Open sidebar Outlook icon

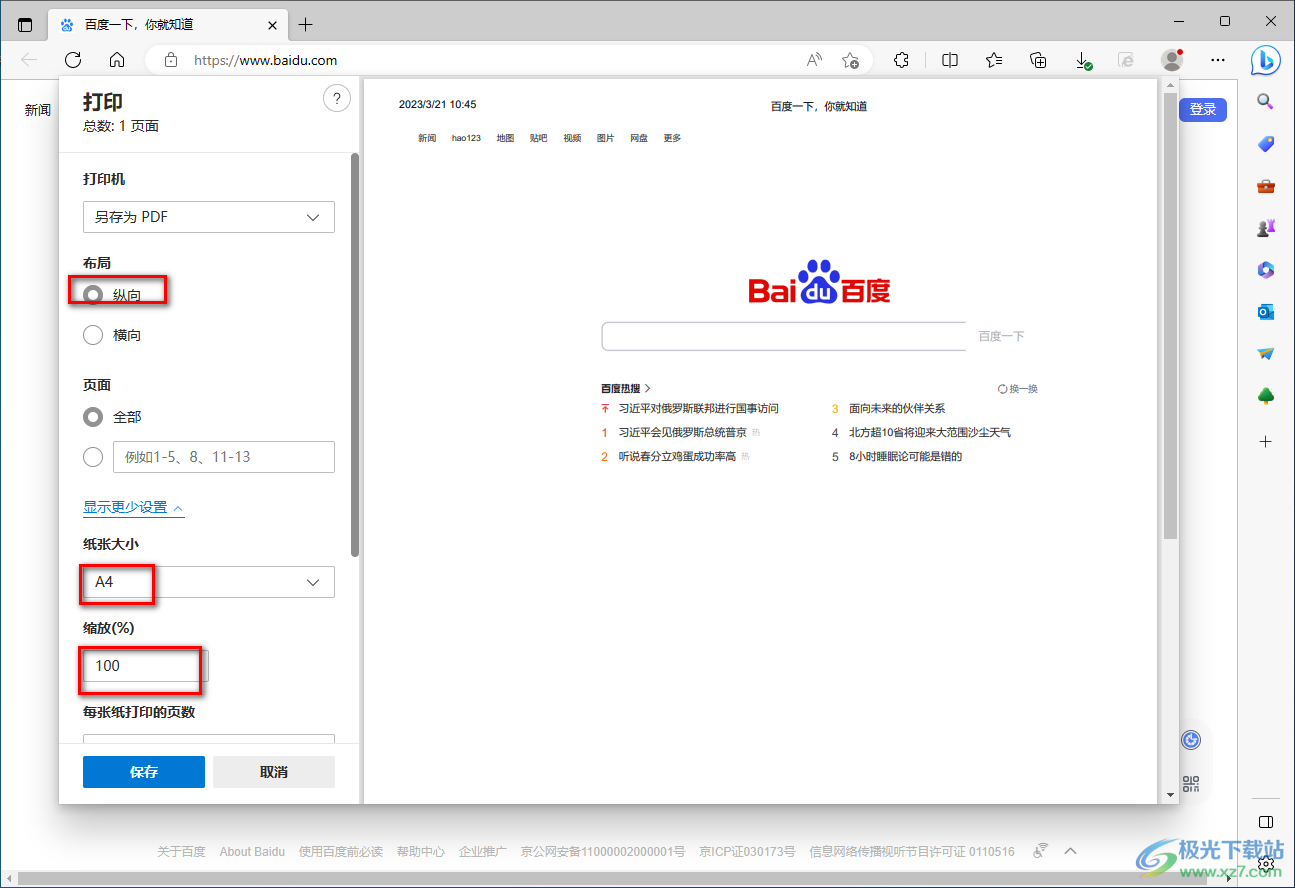click(1265, 312)
